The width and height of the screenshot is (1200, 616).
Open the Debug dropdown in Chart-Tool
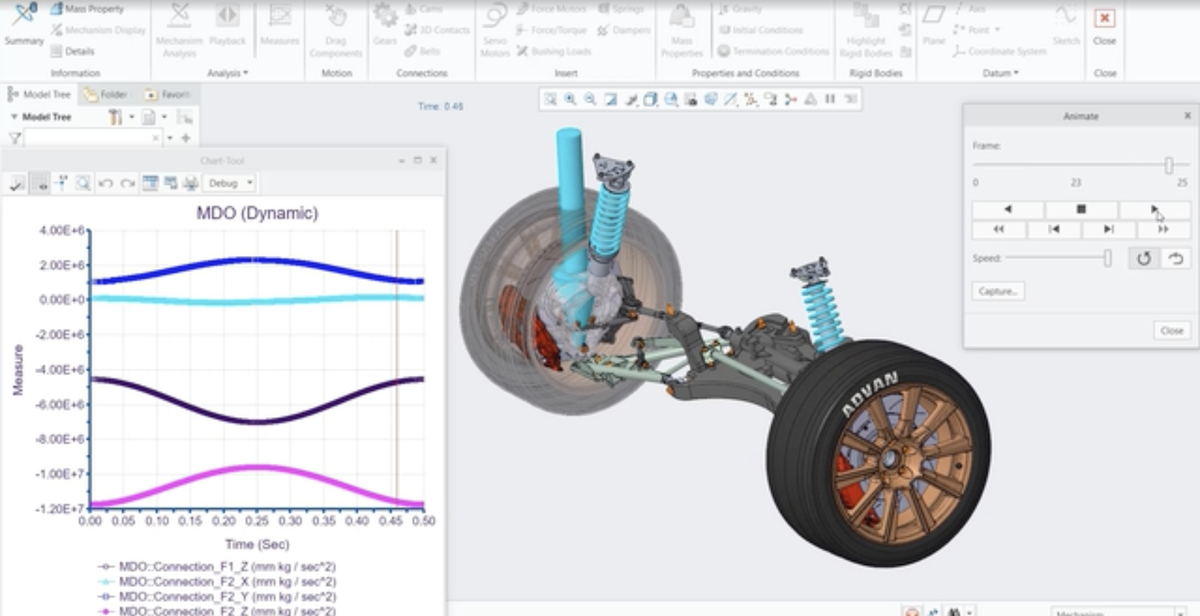(229, 183)
